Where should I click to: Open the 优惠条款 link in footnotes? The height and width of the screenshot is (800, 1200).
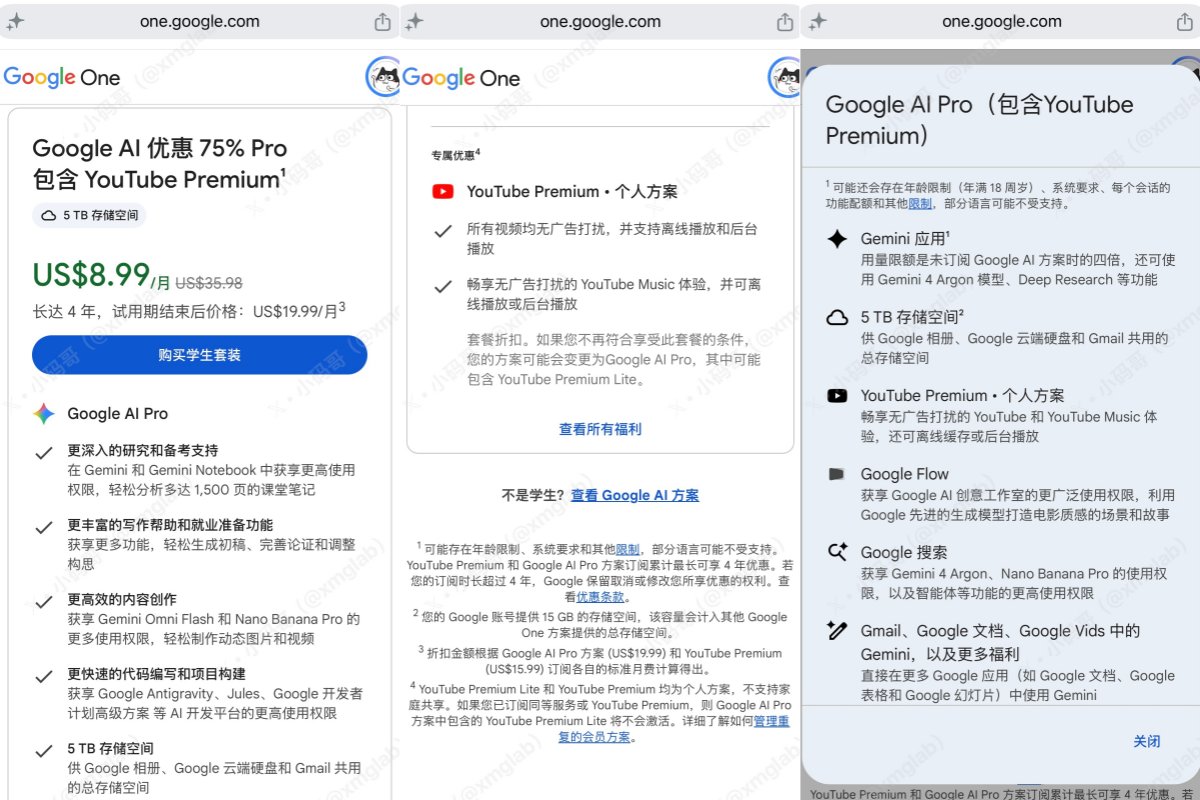click(601, 597)
